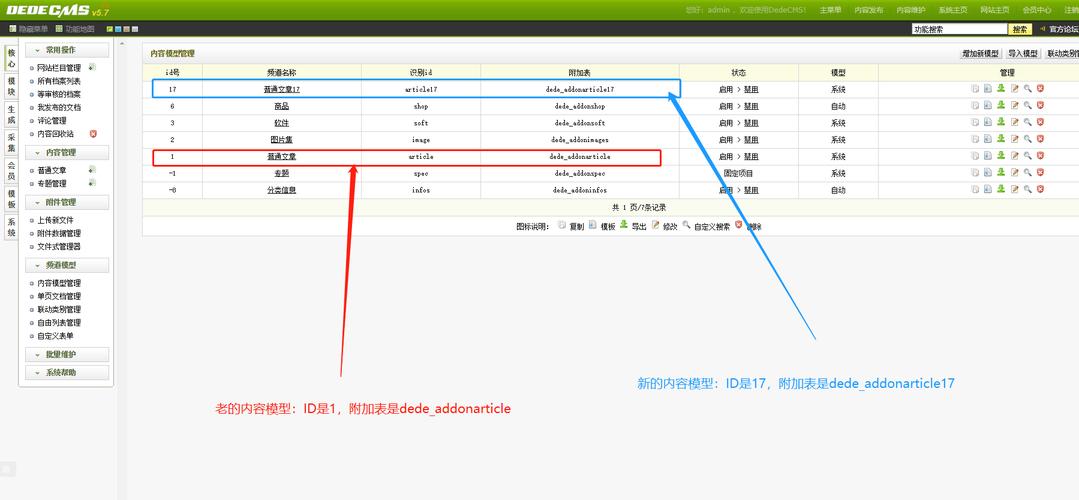
Task: Click the yellow 搜索 button
Action: point(1020,29)
